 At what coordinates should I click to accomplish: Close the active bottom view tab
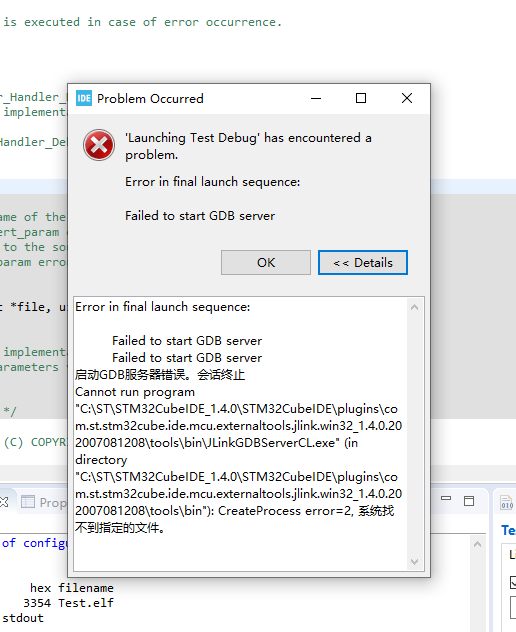(x=4, y=502)
